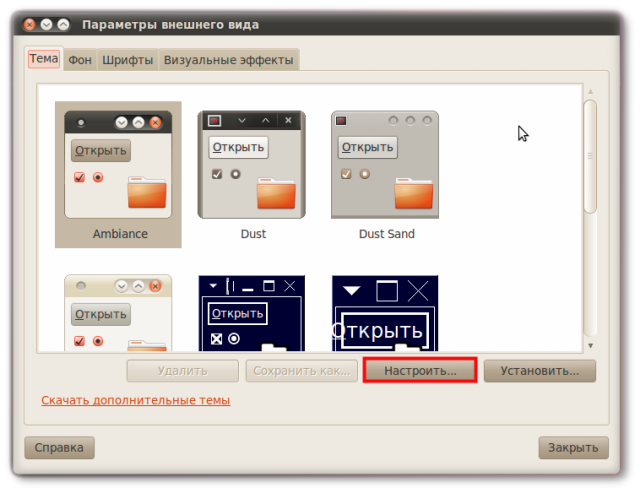Click the Настроить... button
This screenshot has width=640, height=493.
(420, 370)
